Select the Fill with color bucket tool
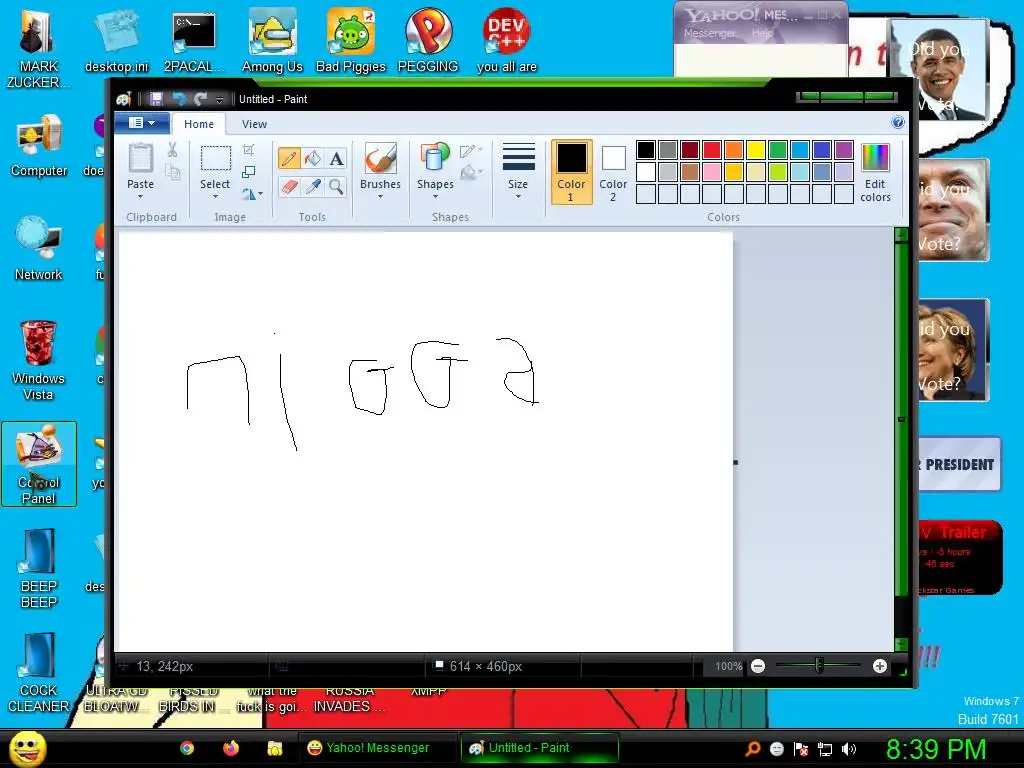 pos(313,158)
